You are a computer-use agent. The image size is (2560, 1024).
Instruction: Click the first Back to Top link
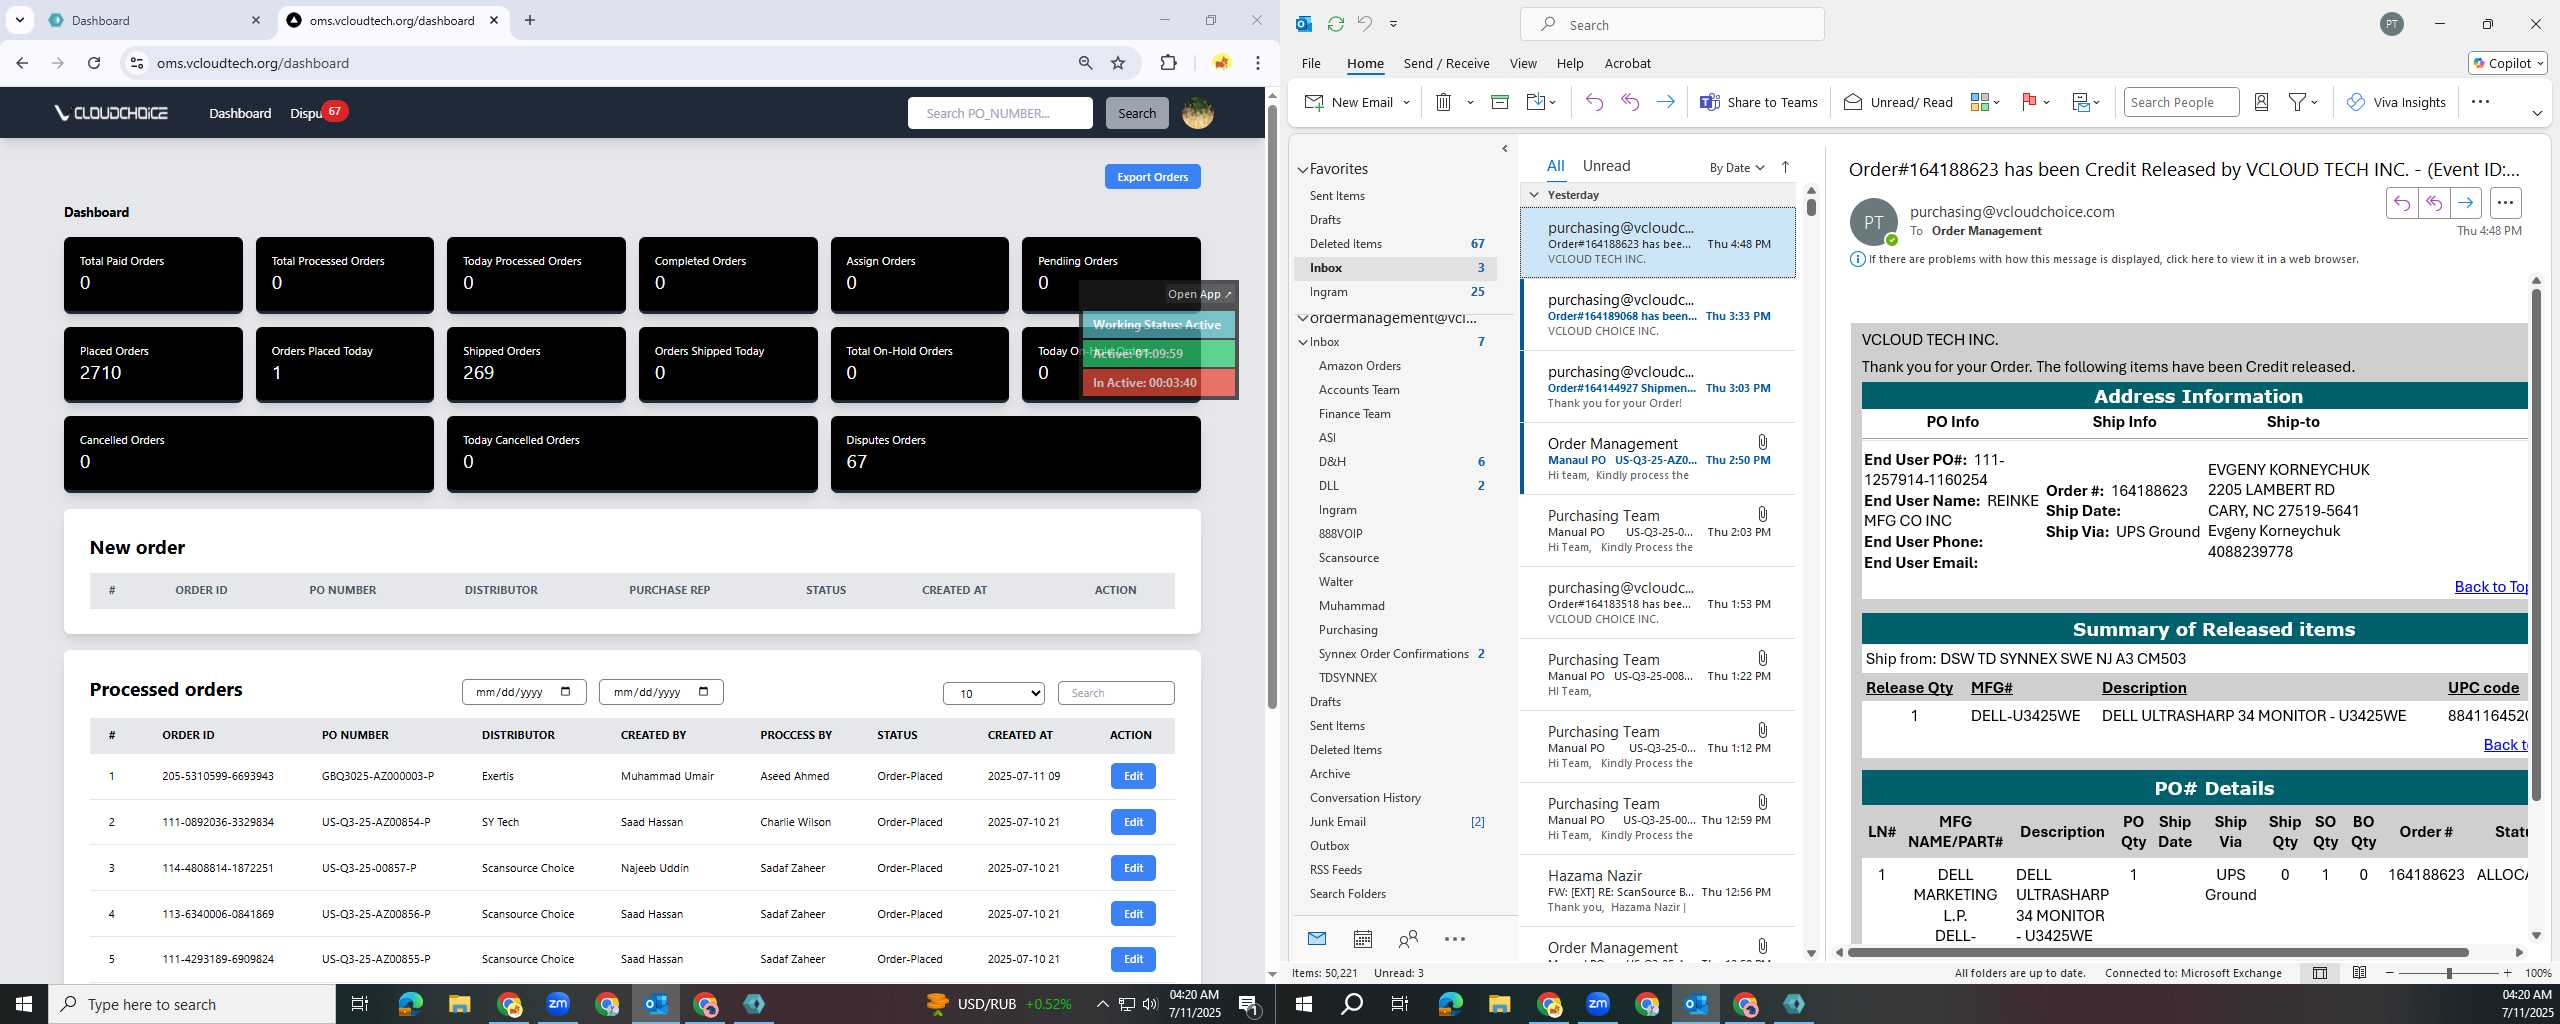click(x=2491, y=587)
